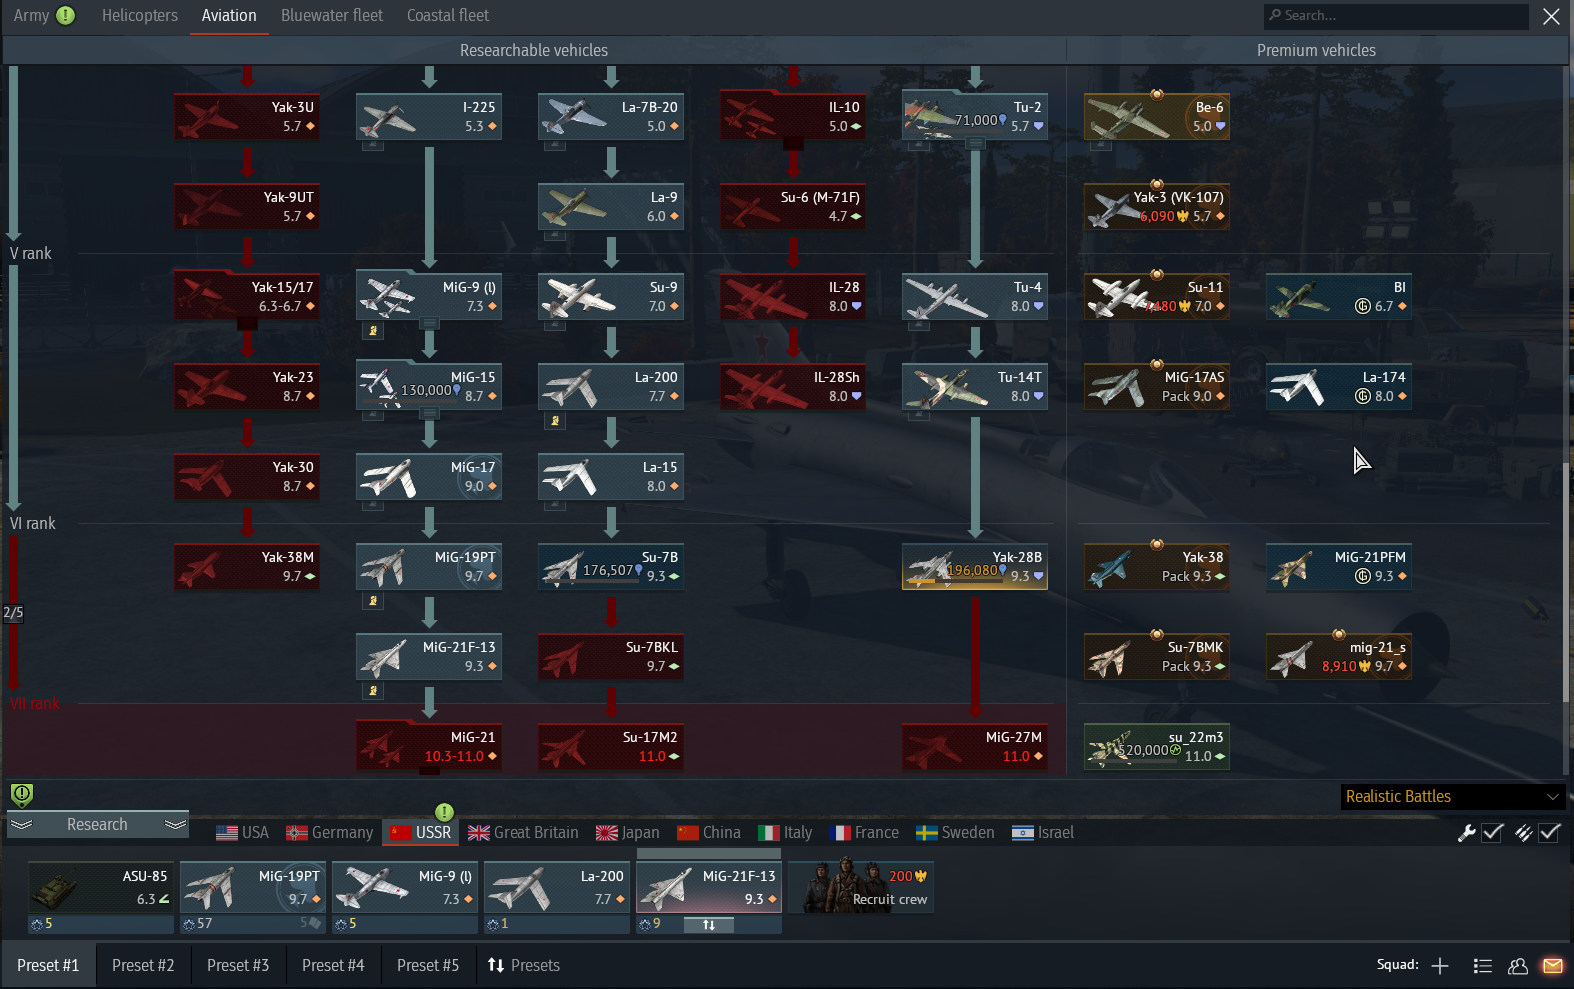
Task: Choose the Germany nation
Action: tap(329, 832)
